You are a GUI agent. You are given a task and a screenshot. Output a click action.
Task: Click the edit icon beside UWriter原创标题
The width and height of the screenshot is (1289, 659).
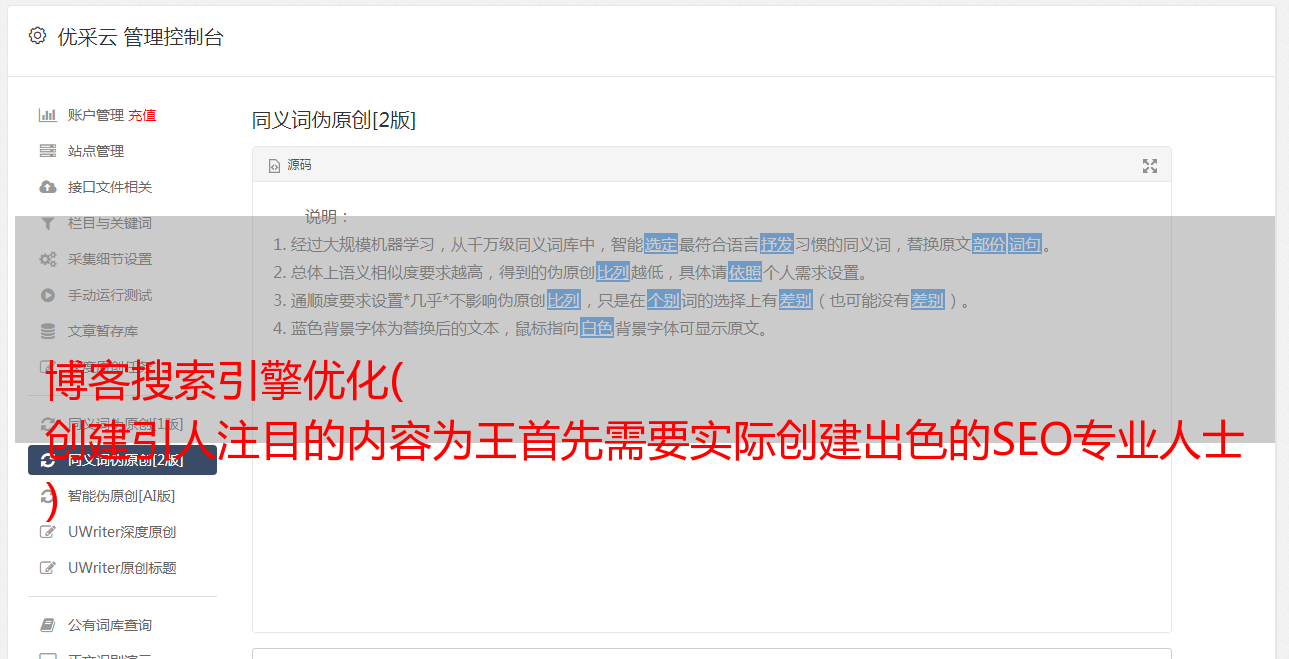click(x=48, y=568)
